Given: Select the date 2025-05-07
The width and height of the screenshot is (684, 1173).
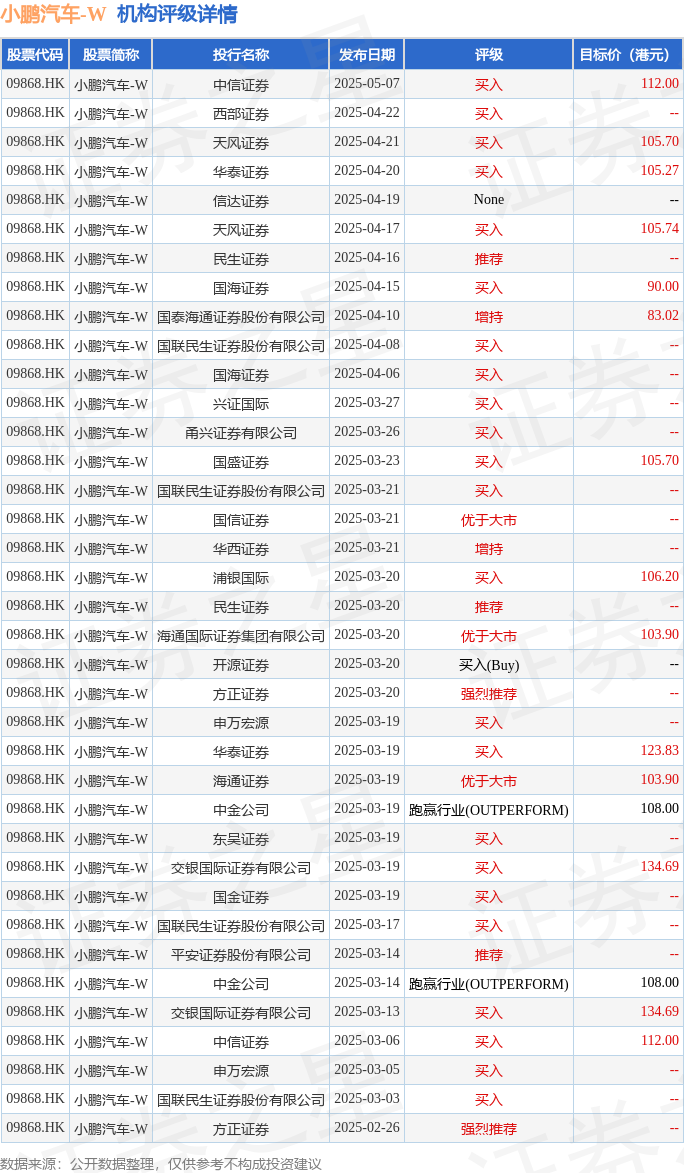Looking at the screenshot, I should [367, 84].
